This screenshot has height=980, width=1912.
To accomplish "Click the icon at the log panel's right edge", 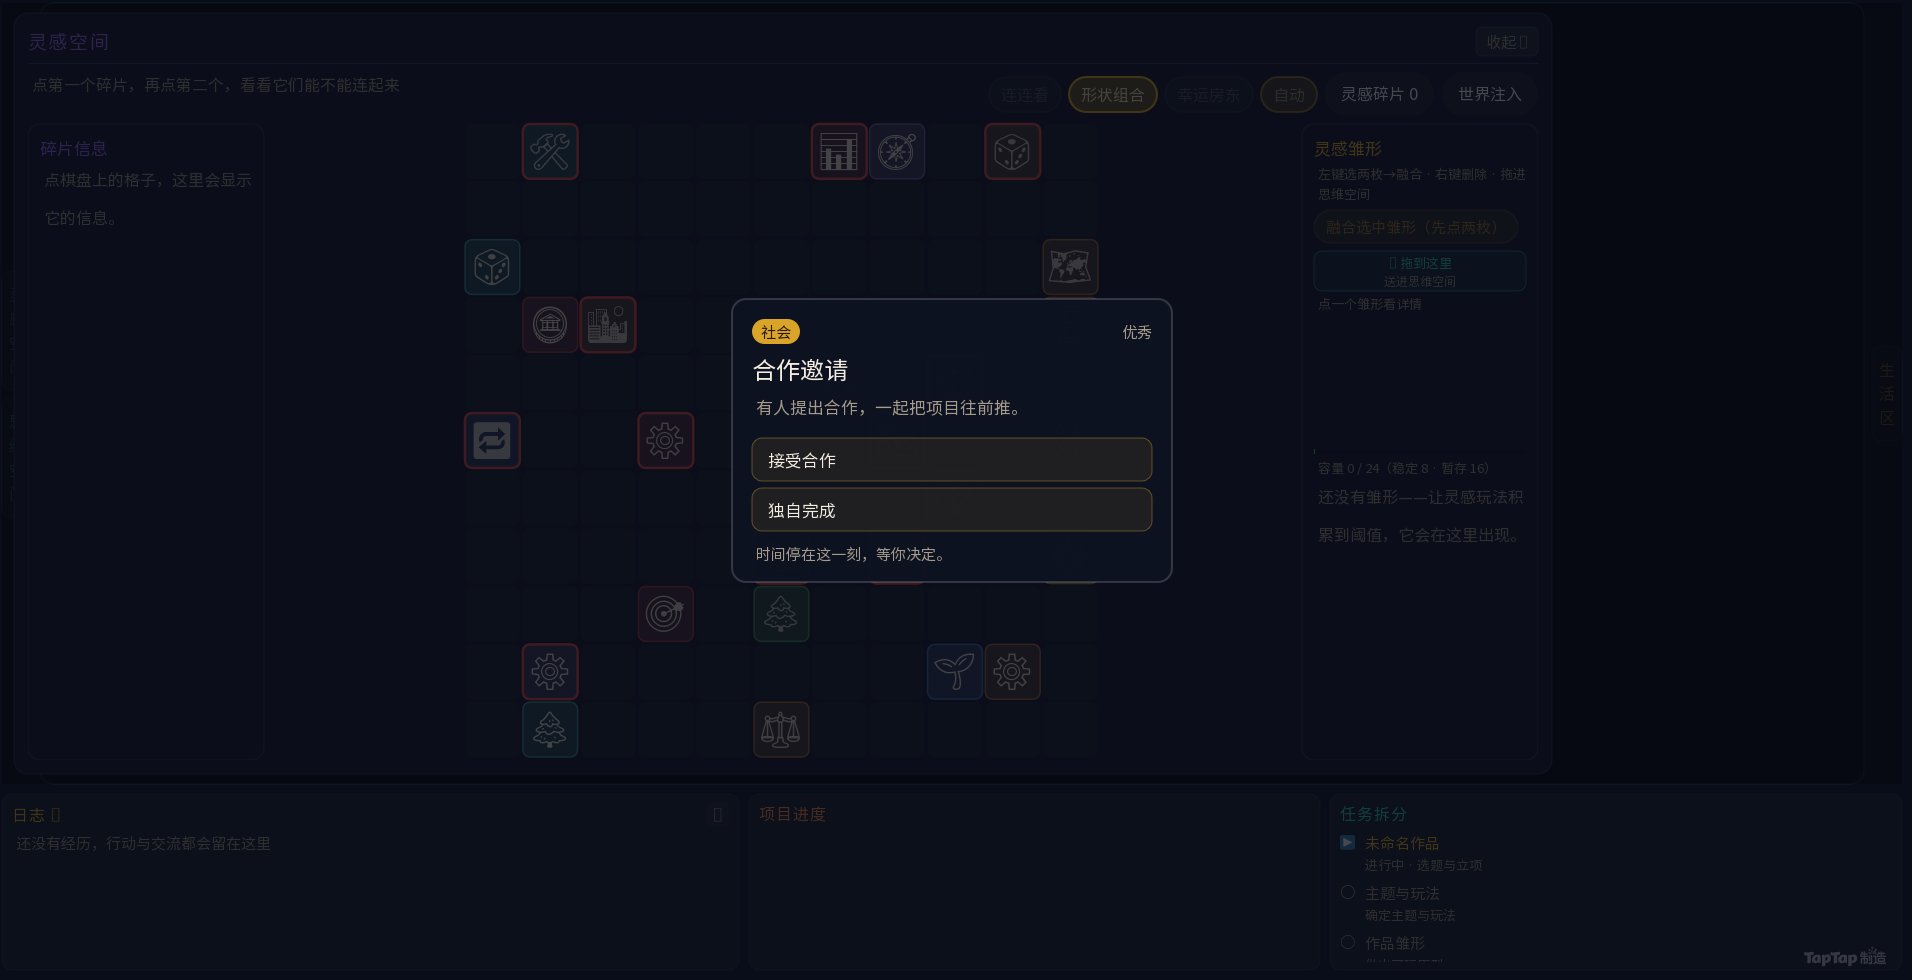I will [718, 815].
